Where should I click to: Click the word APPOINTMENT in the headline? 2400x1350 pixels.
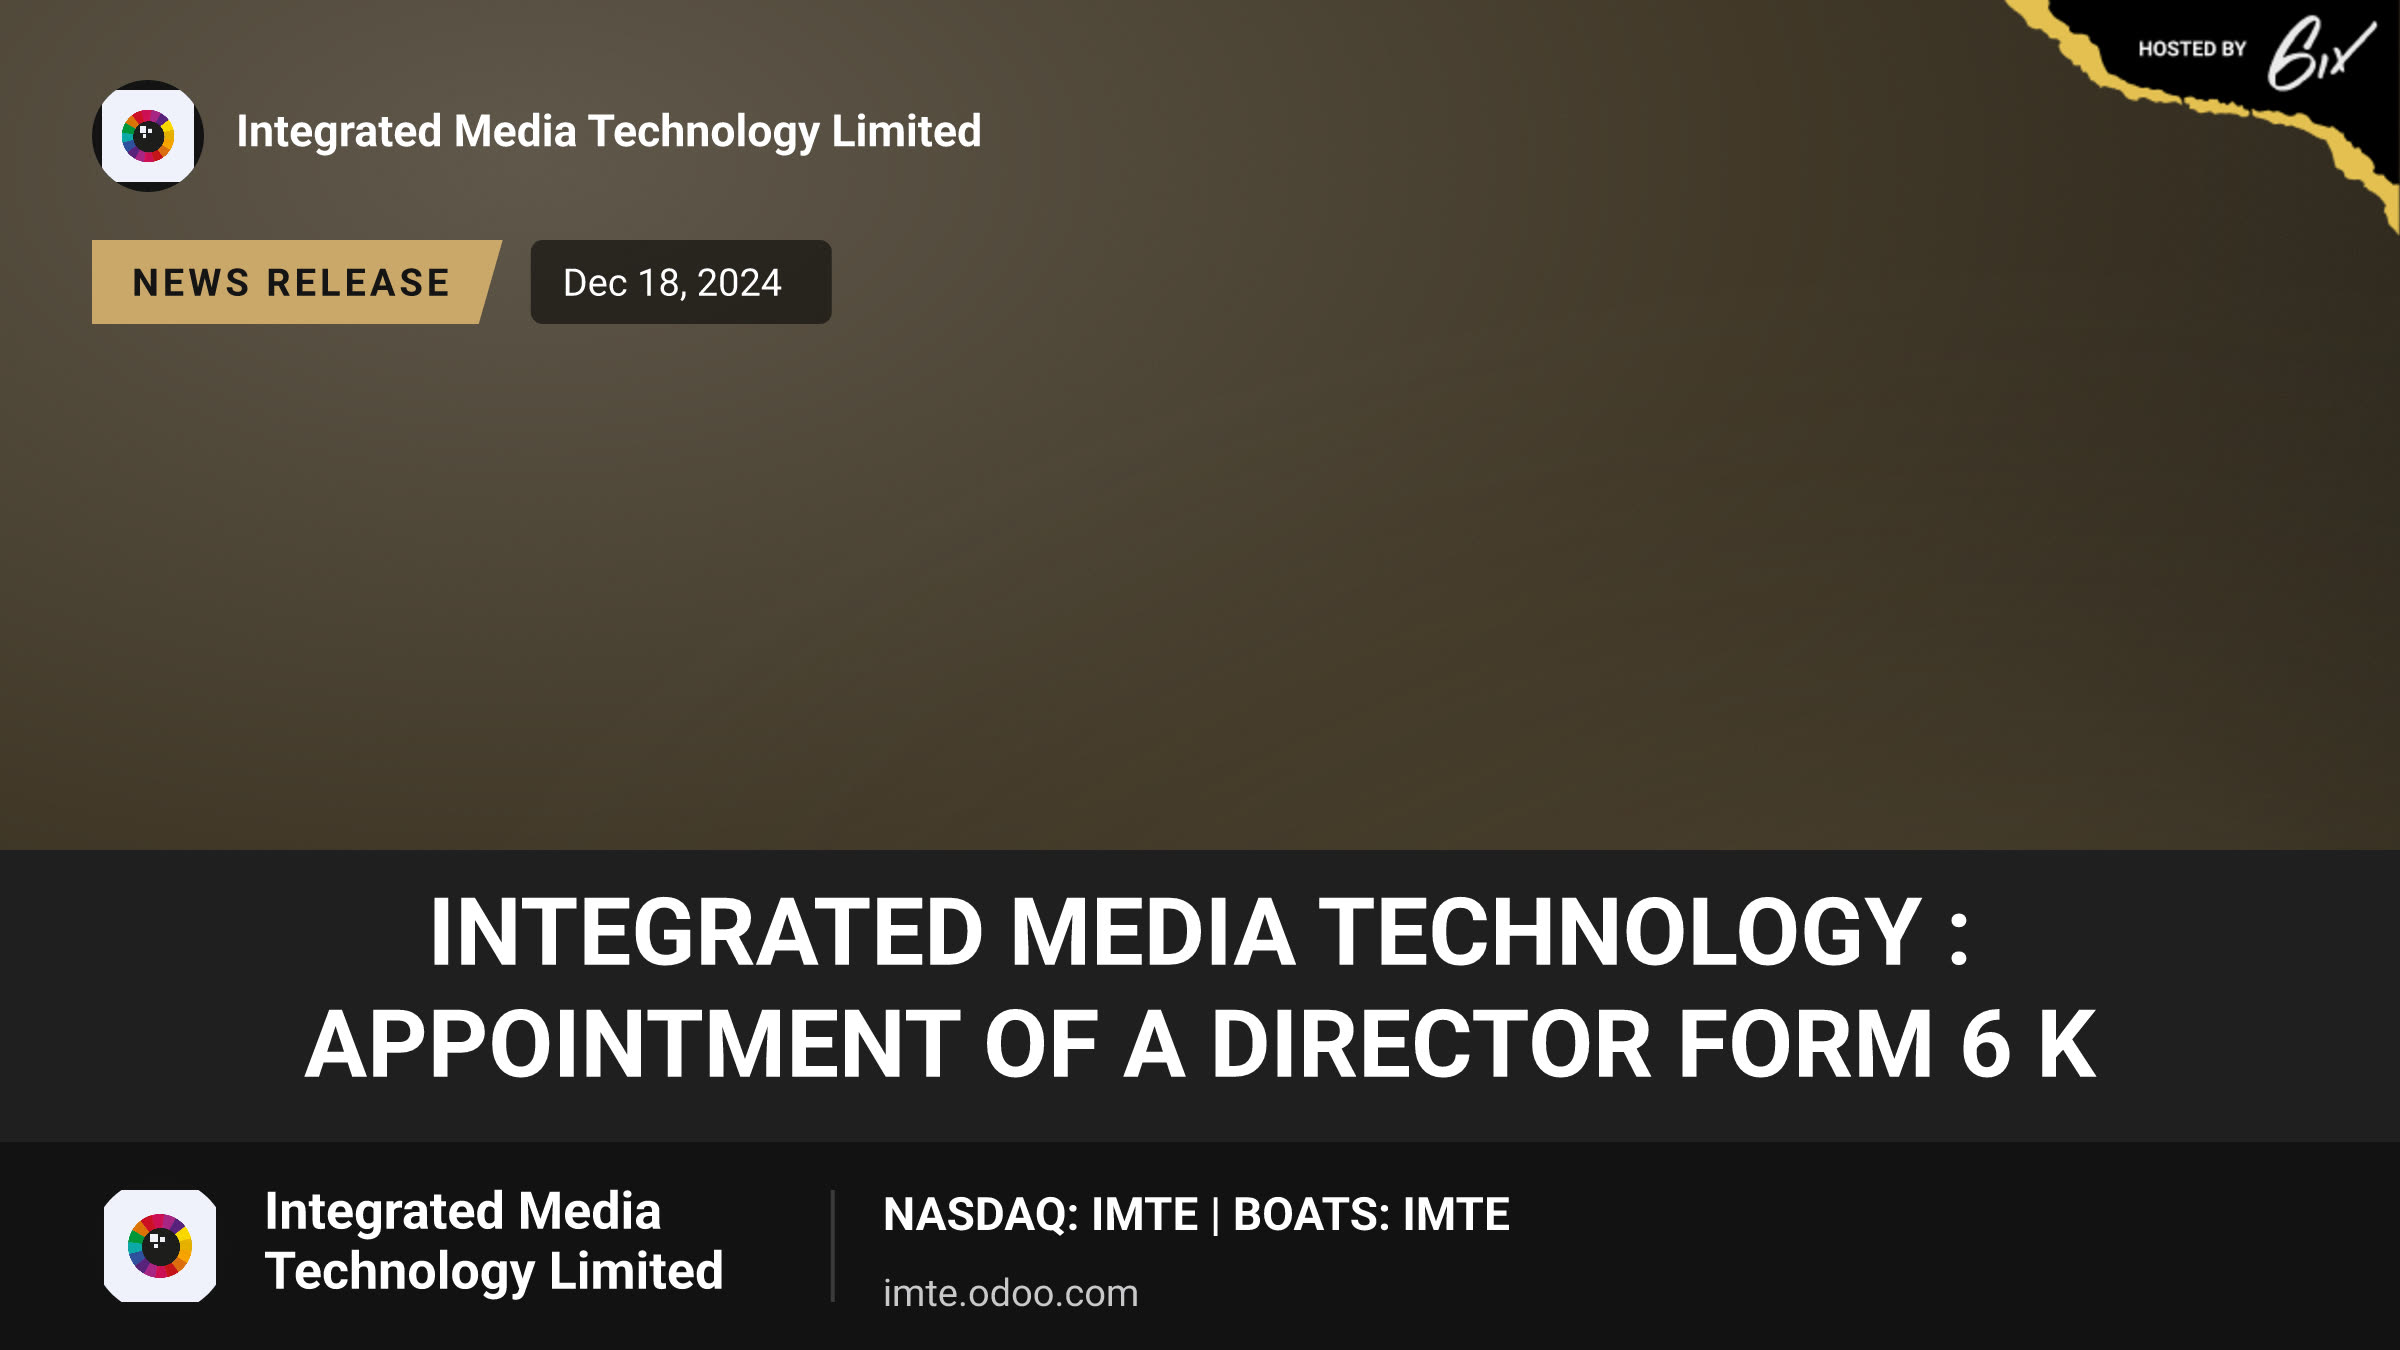point(633,1044)
